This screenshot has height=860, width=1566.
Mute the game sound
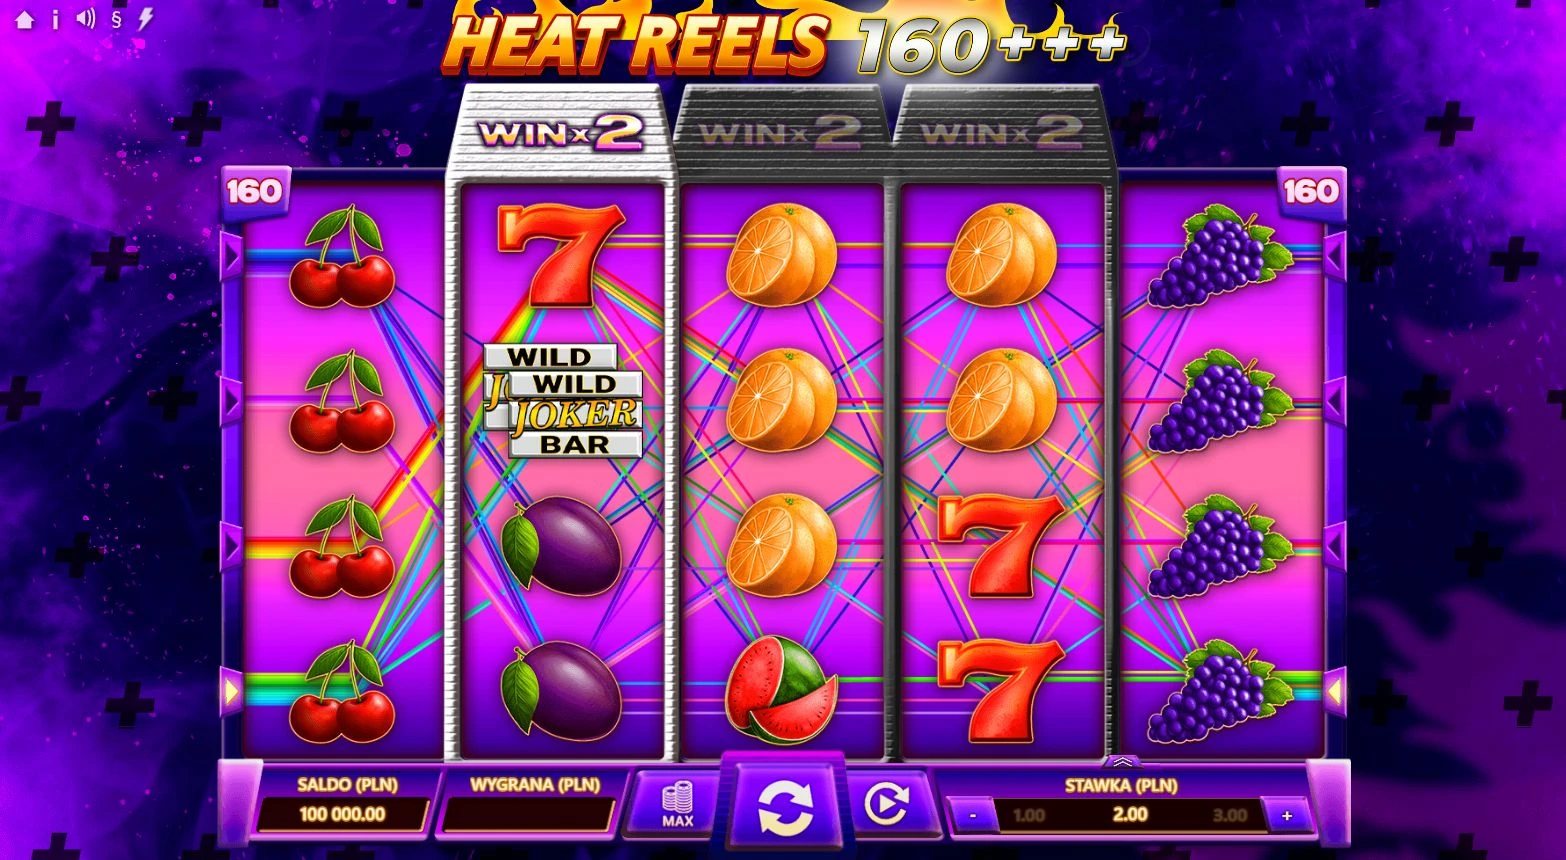[x=85, y=18]
